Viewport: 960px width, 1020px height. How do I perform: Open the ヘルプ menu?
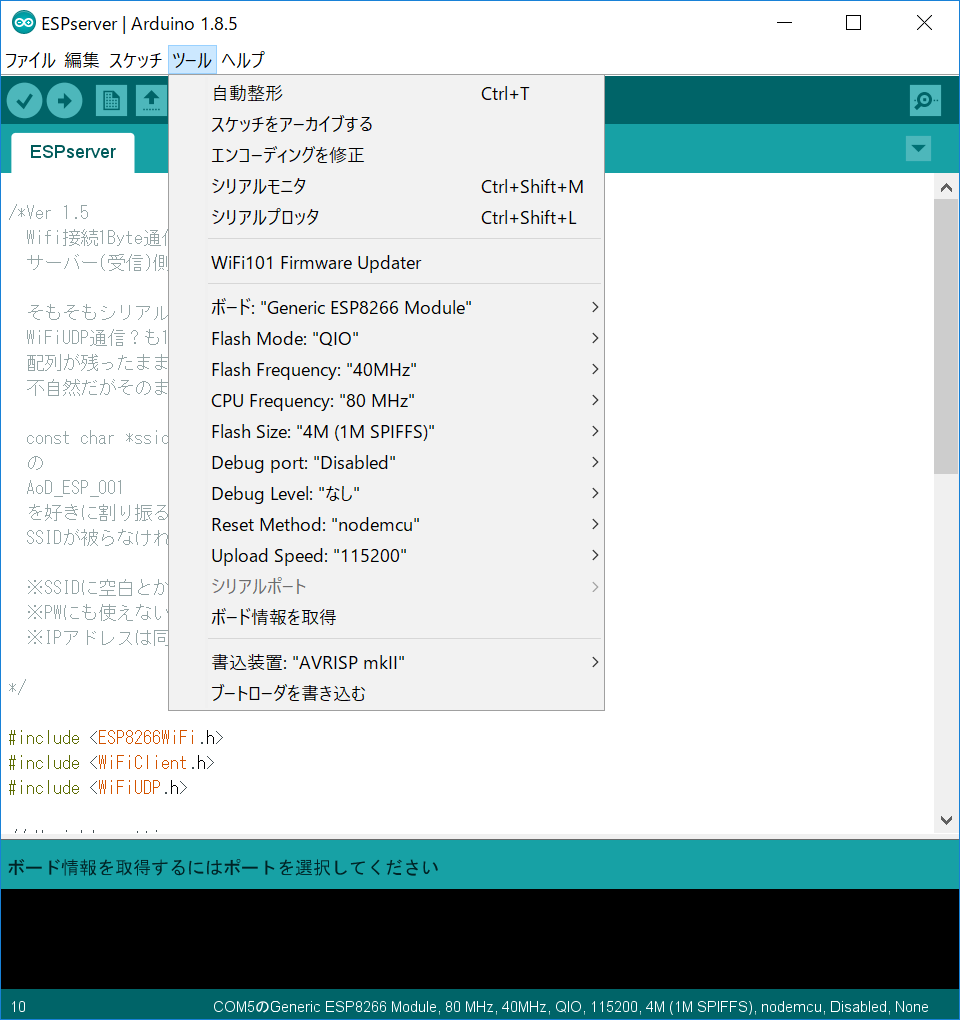point(243,60)
